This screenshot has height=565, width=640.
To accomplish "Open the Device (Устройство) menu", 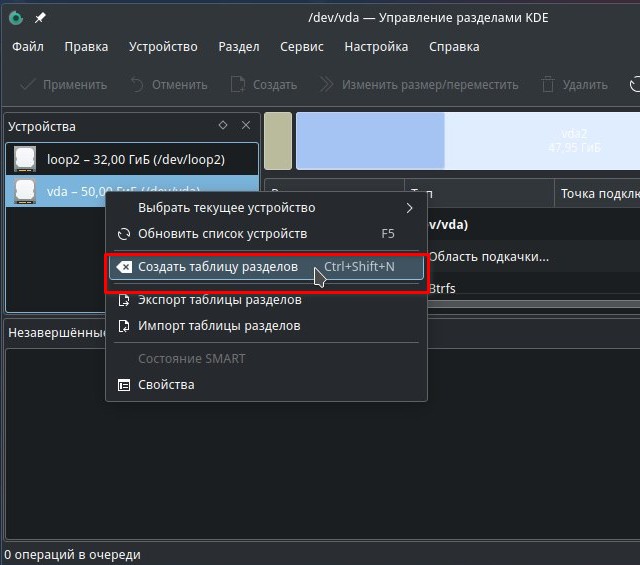I will [163, 47].
